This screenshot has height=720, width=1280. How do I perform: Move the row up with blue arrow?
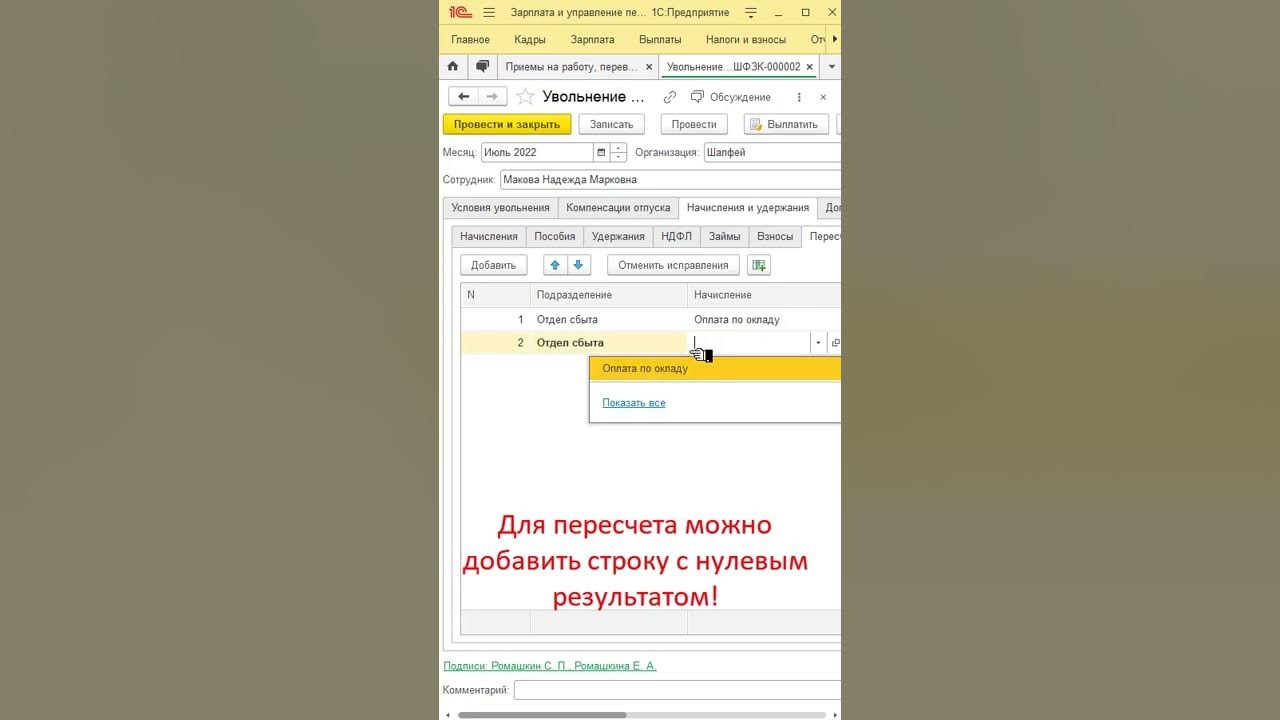(x=555, y=265)
